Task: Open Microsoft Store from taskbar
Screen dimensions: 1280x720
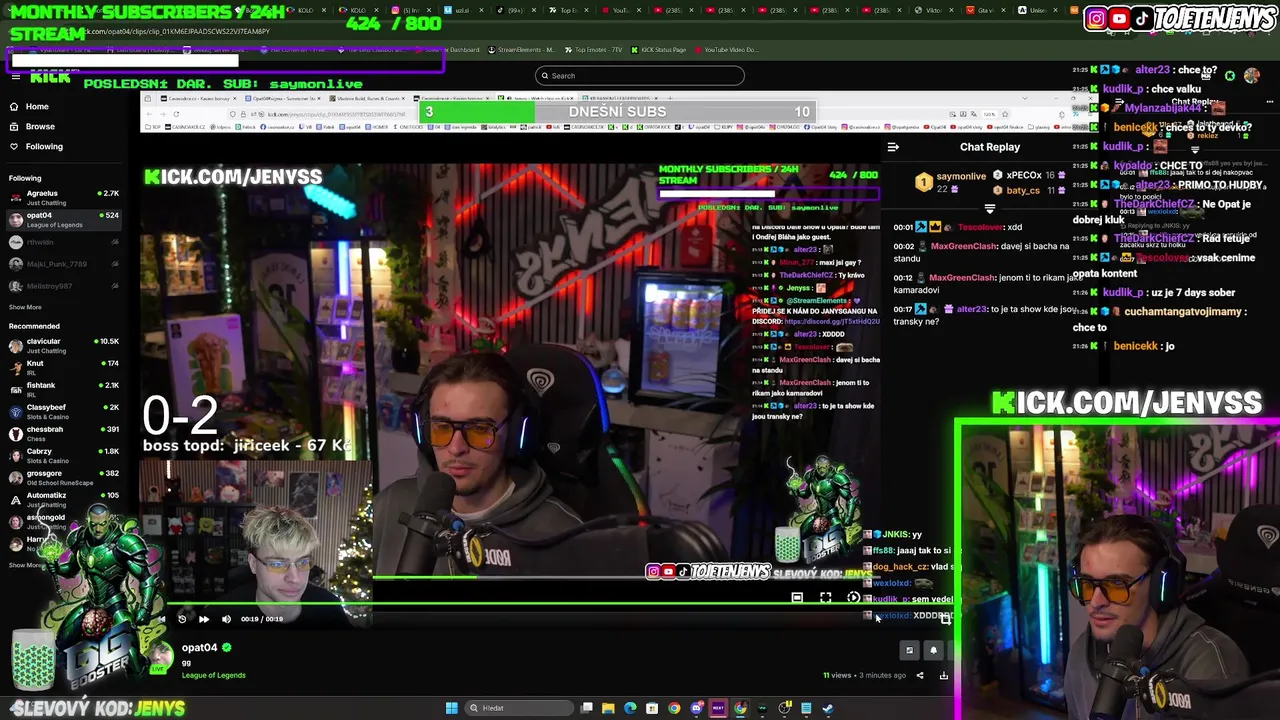Action: pyautogui.click(x=652, y=708)
